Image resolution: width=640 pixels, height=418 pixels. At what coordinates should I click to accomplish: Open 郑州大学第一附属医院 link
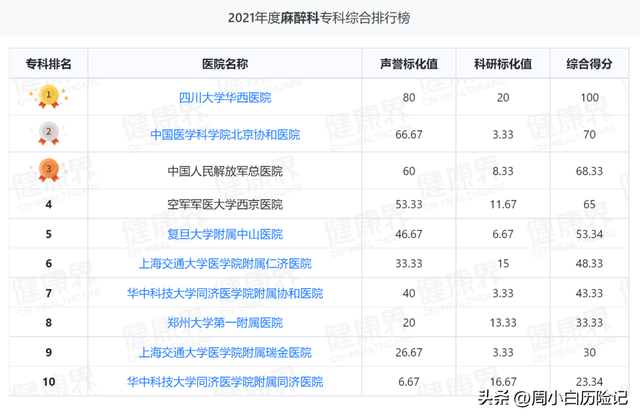tap(225, 322)
